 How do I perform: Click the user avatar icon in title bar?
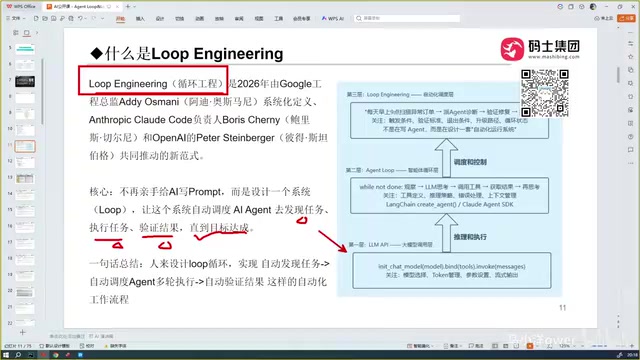click(593, 7)
